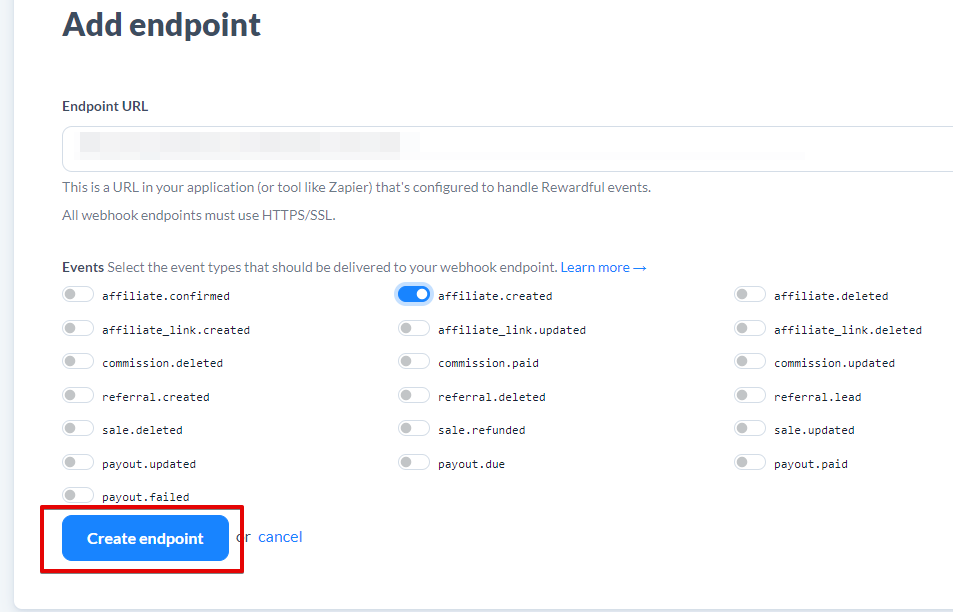Turn on sale.deleted event toggle
Screen dimensions: 953x612
(x=78, y=428)
